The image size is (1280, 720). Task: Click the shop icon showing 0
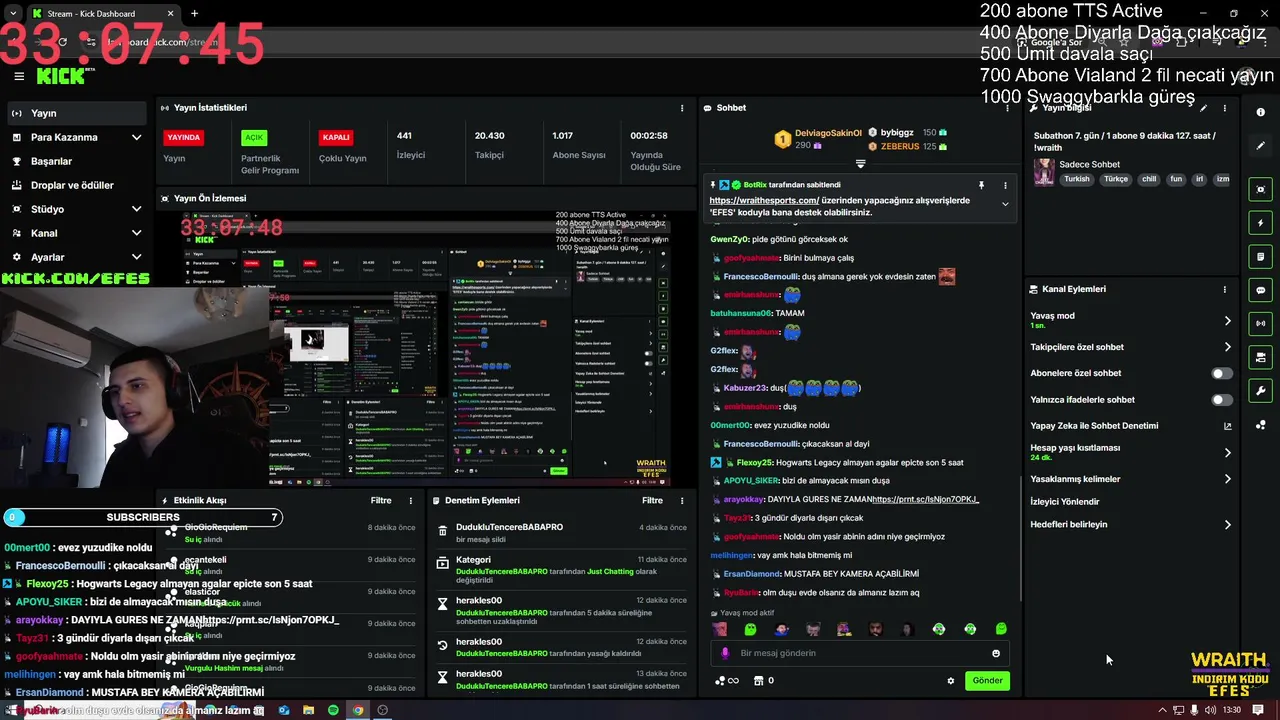pos(764,681)
